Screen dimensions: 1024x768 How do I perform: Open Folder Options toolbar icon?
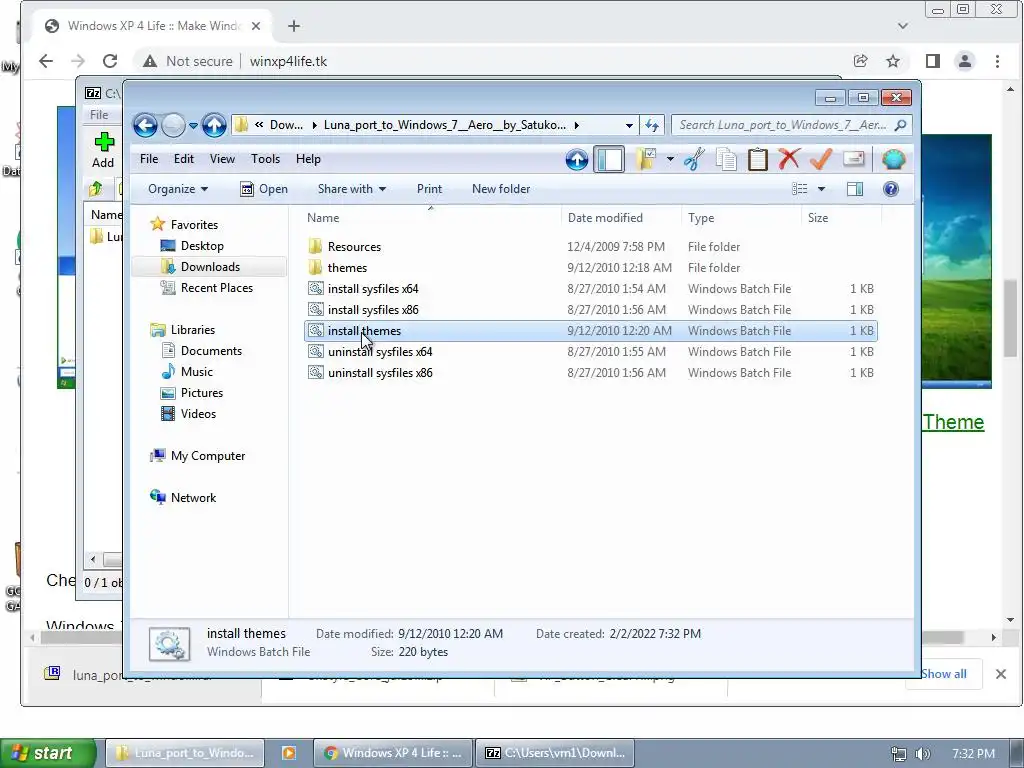(x=646, y=159)
